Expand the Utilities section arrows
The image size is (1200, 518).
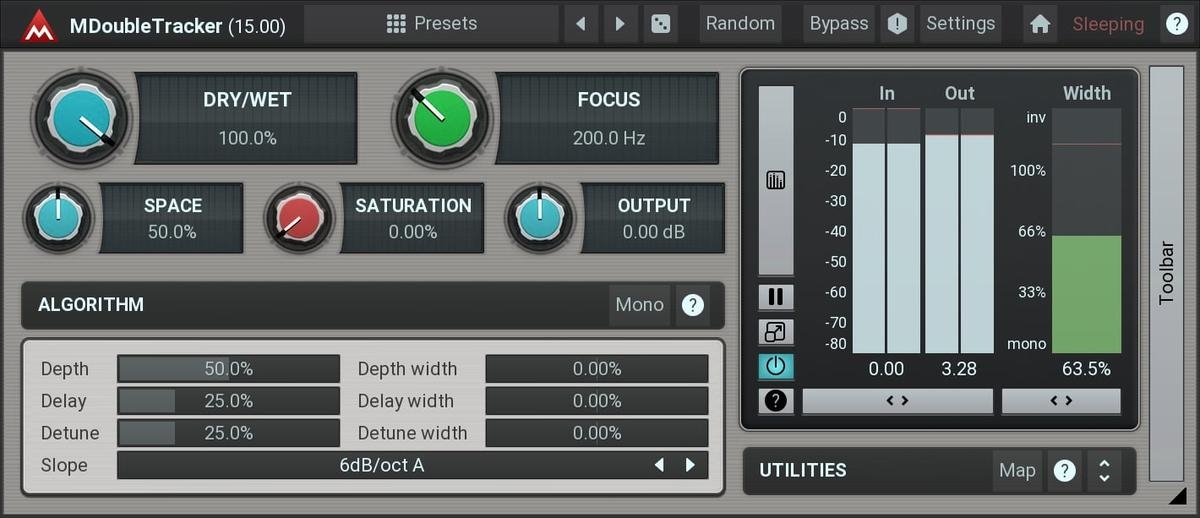pos(1104,470)
